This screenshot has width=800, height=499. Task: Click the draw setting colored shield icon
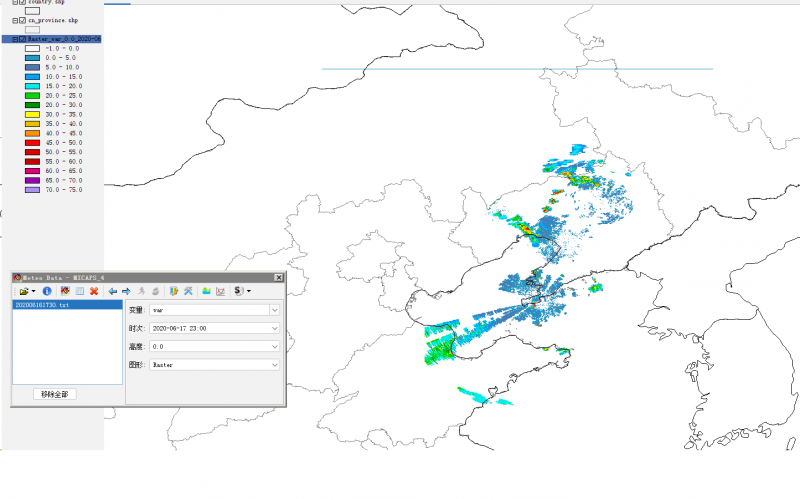pyautogui.click(x=173, y=291)
